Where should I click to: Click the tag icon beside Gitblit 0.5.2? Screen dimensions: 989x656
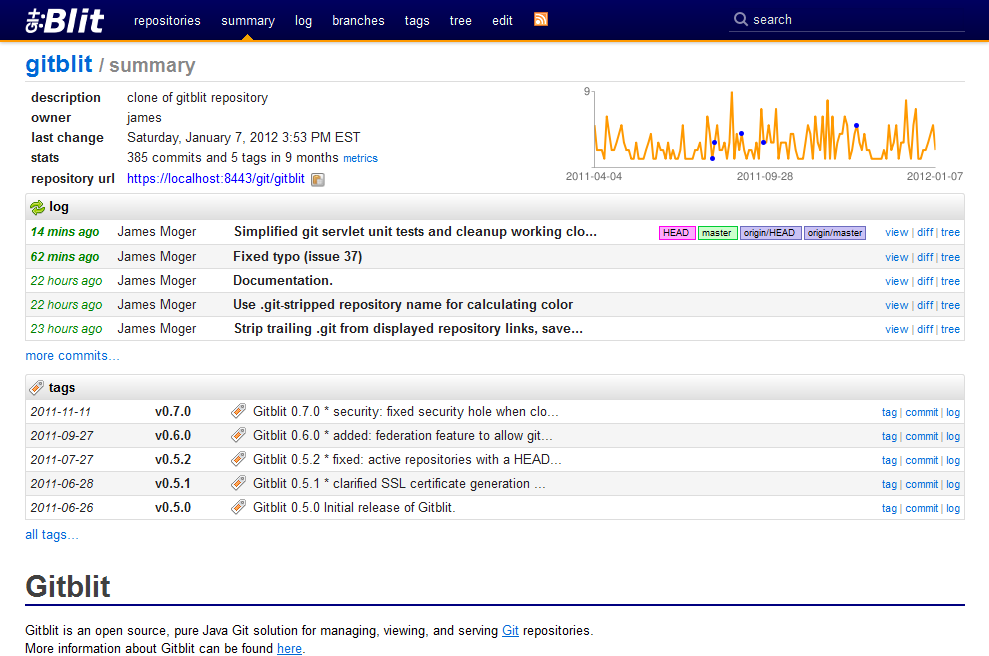[x=238, y=459]
